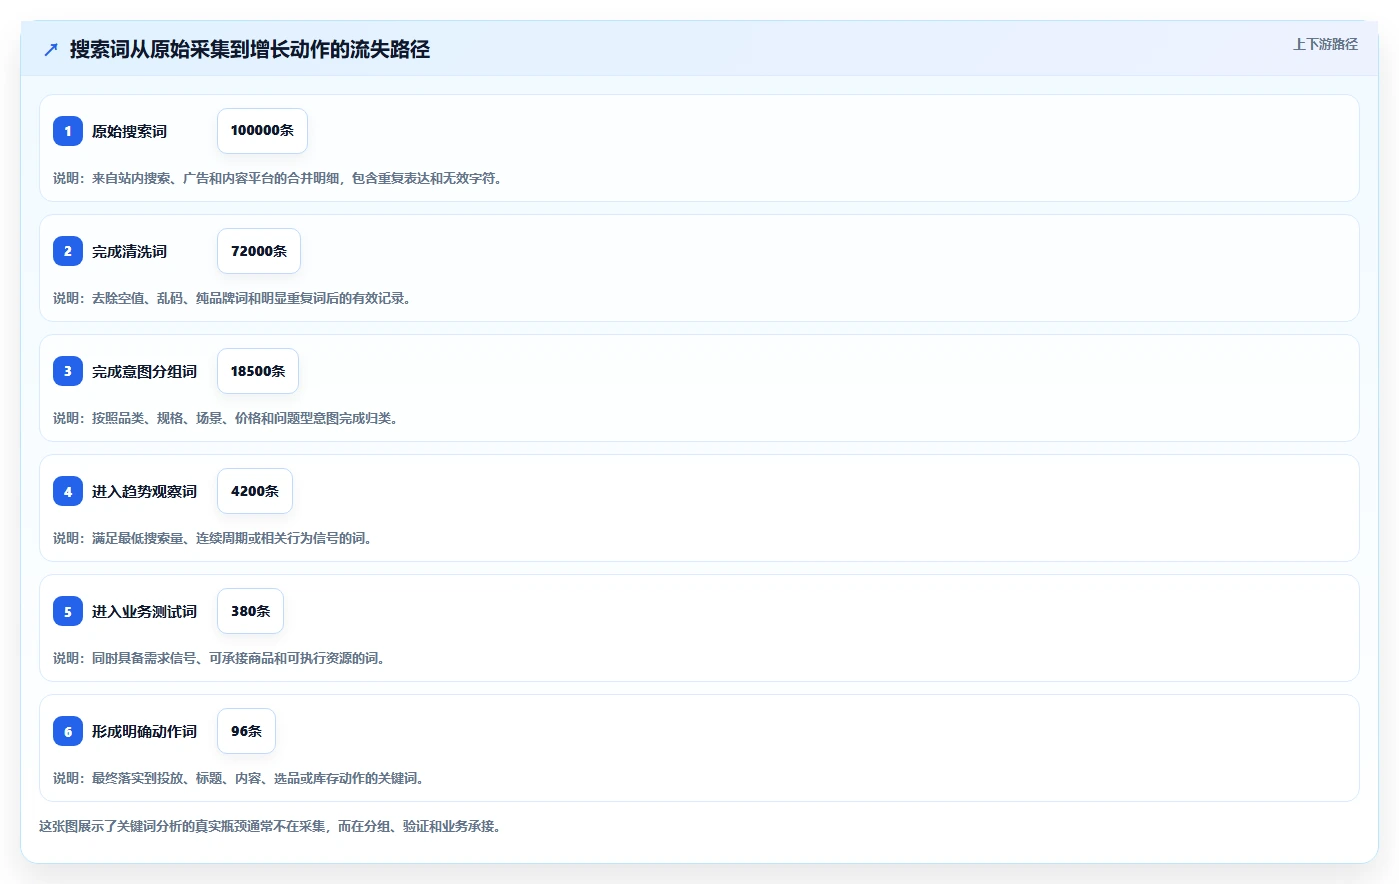
Task: Click the description starting 说明：满足最低搜索量
Action: tap(213, 538)
